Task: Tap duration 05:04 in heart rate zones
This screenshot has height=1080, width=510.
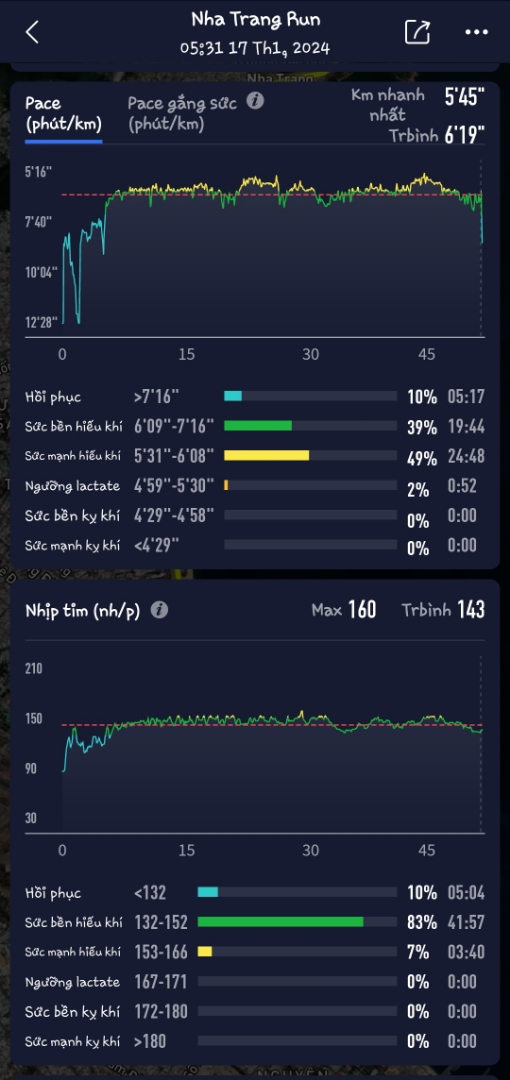Action: click(x=466, y=893)
